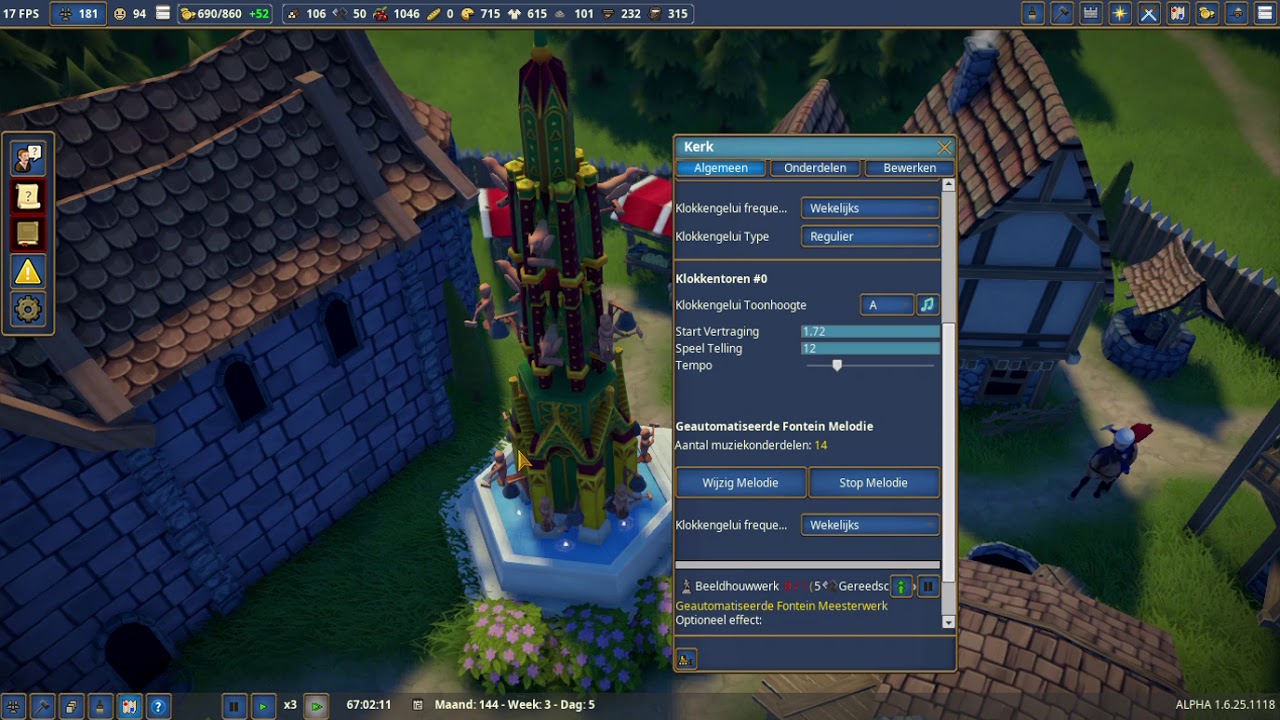Viewport: 1280px width, 720px height.
Task: Open the settings gear in left sidebar
Action: pyautogui.click(x=28, y=310)
